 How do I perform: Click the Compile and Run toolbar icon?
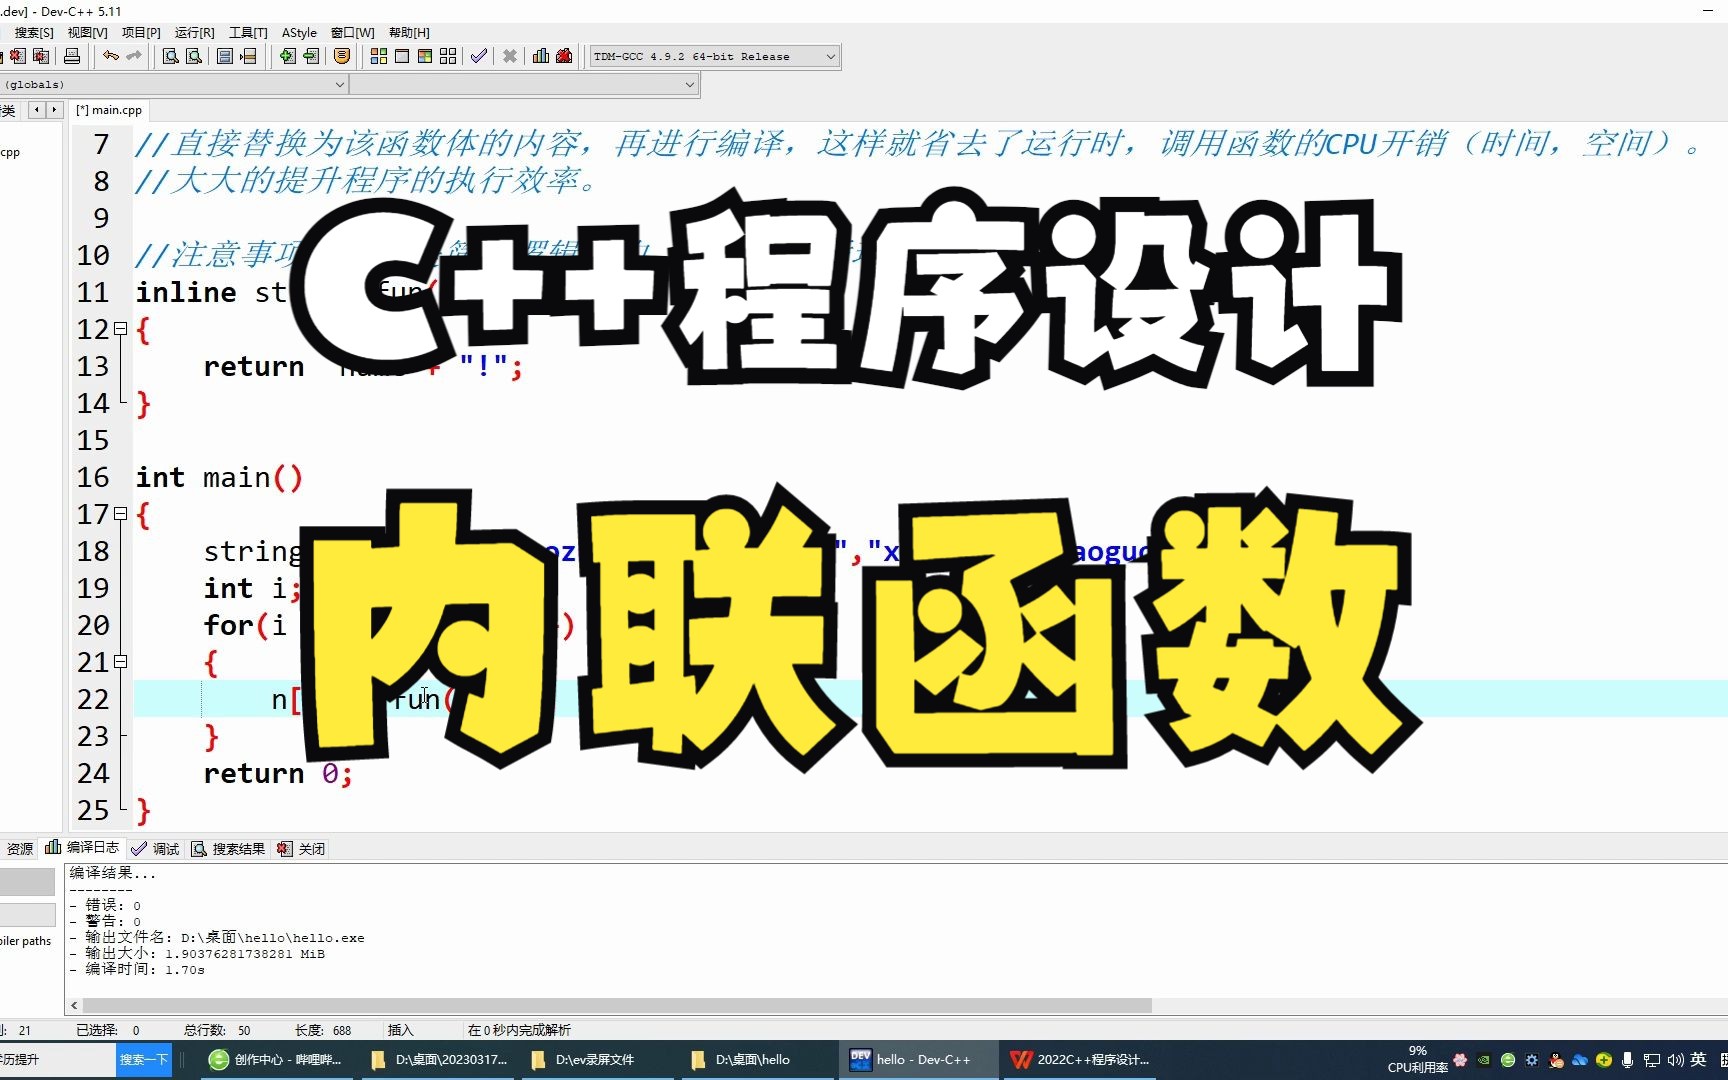click(x=425, y=56)
